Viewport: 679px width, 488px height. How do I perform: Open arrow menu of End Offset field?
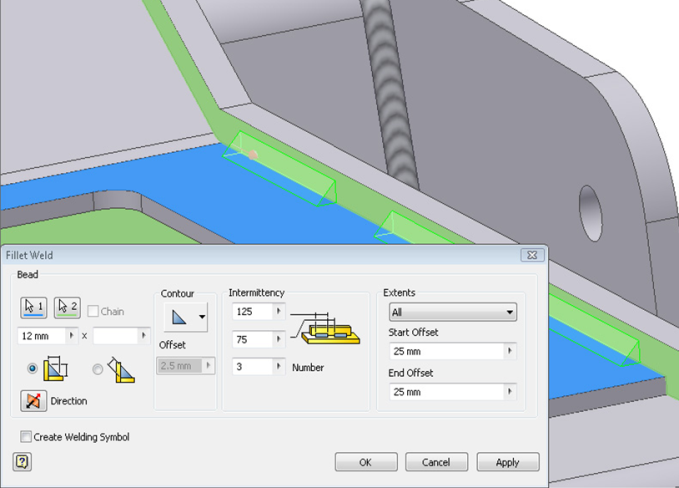(510, 392)
